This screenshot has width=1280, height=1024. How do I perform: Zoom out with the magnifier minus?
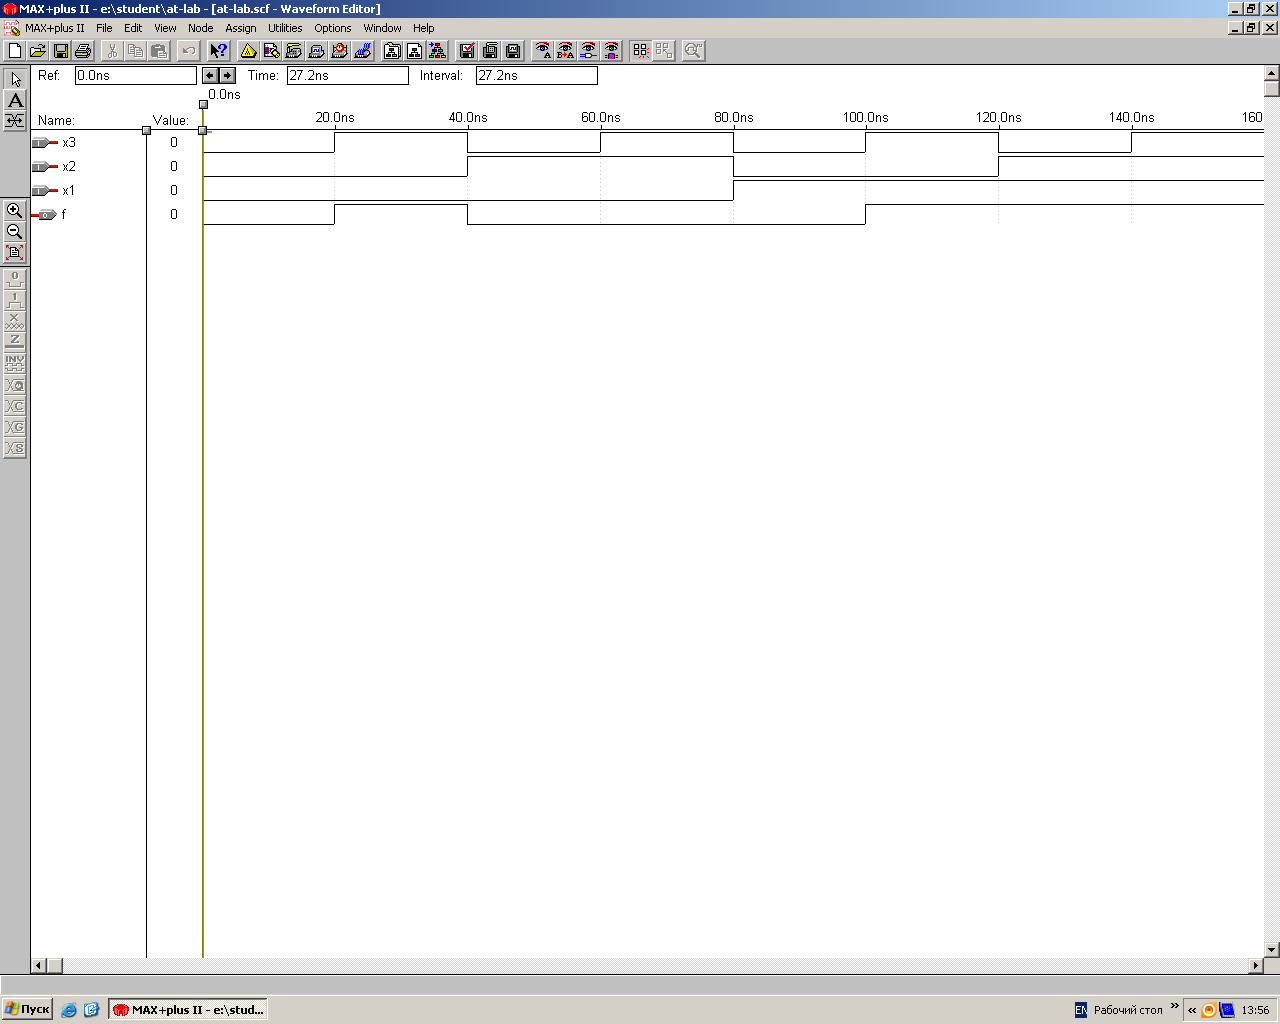[x=15, y=231]
